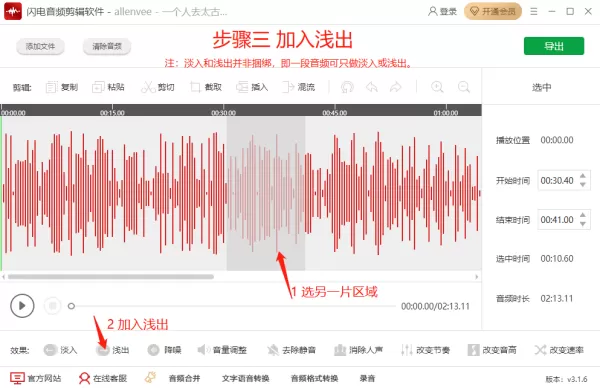Click the highlighted selected waveform region

266,193
